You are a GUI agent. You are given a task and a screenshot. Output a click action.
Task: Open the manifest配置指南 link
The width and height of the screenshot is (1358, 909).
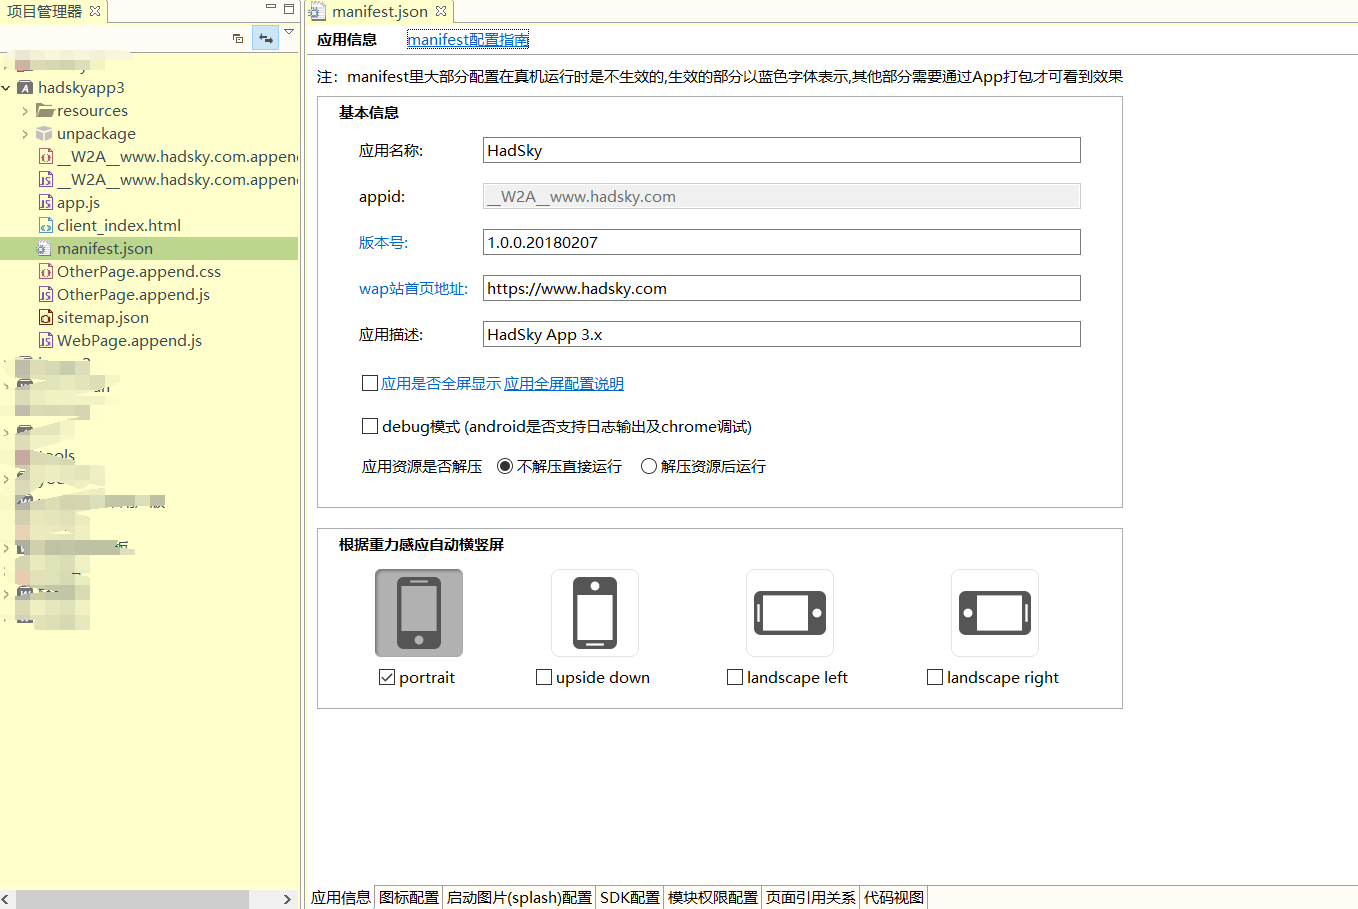click(x=468, y=40)
